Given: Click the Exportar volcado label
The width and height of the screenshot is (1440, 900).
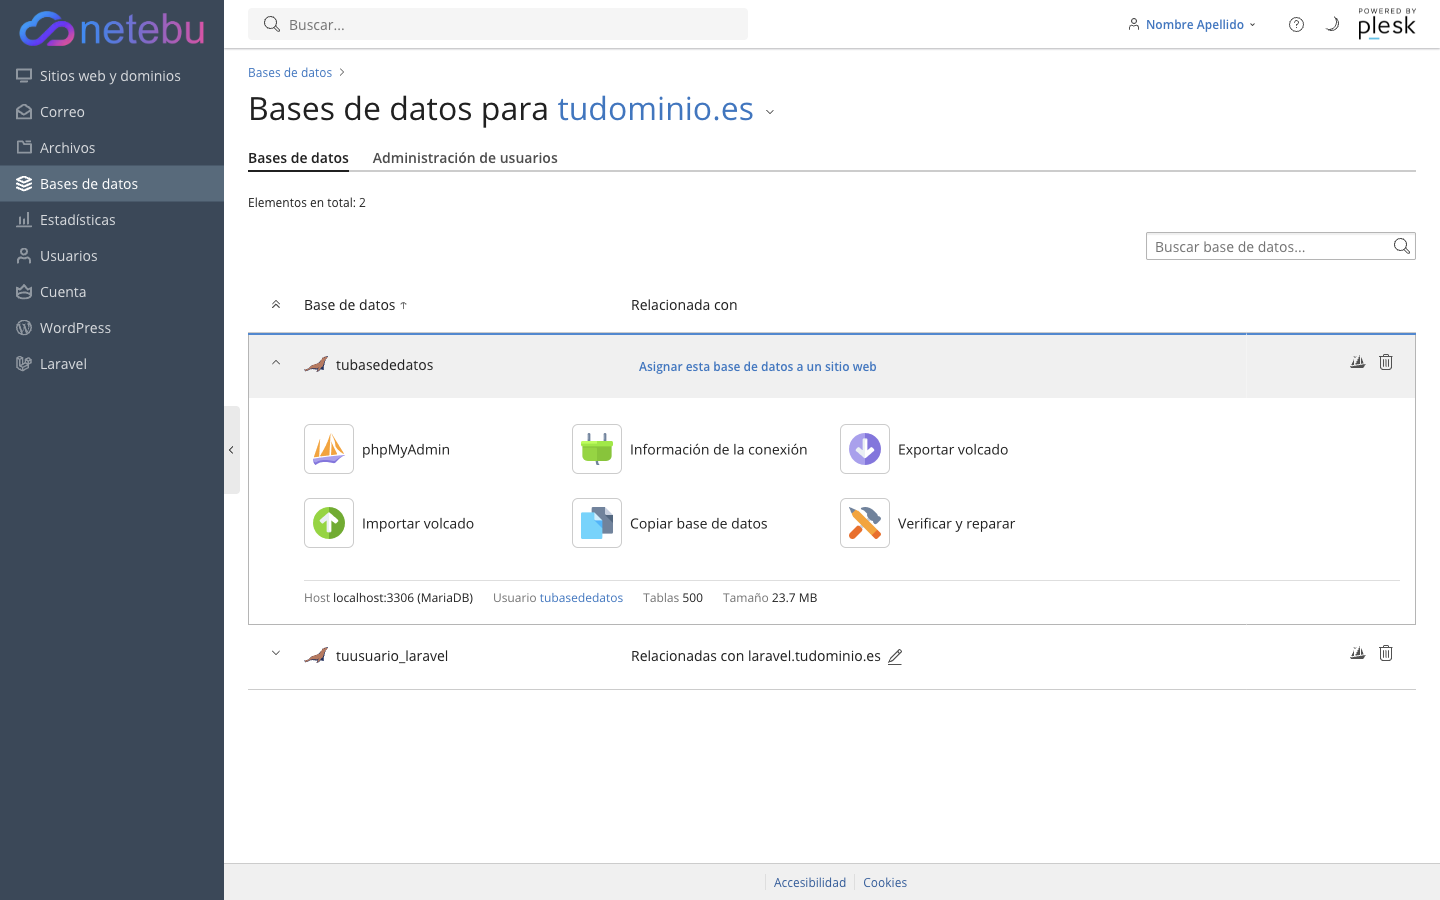Looking at the screenshot, I should (953, 450).
